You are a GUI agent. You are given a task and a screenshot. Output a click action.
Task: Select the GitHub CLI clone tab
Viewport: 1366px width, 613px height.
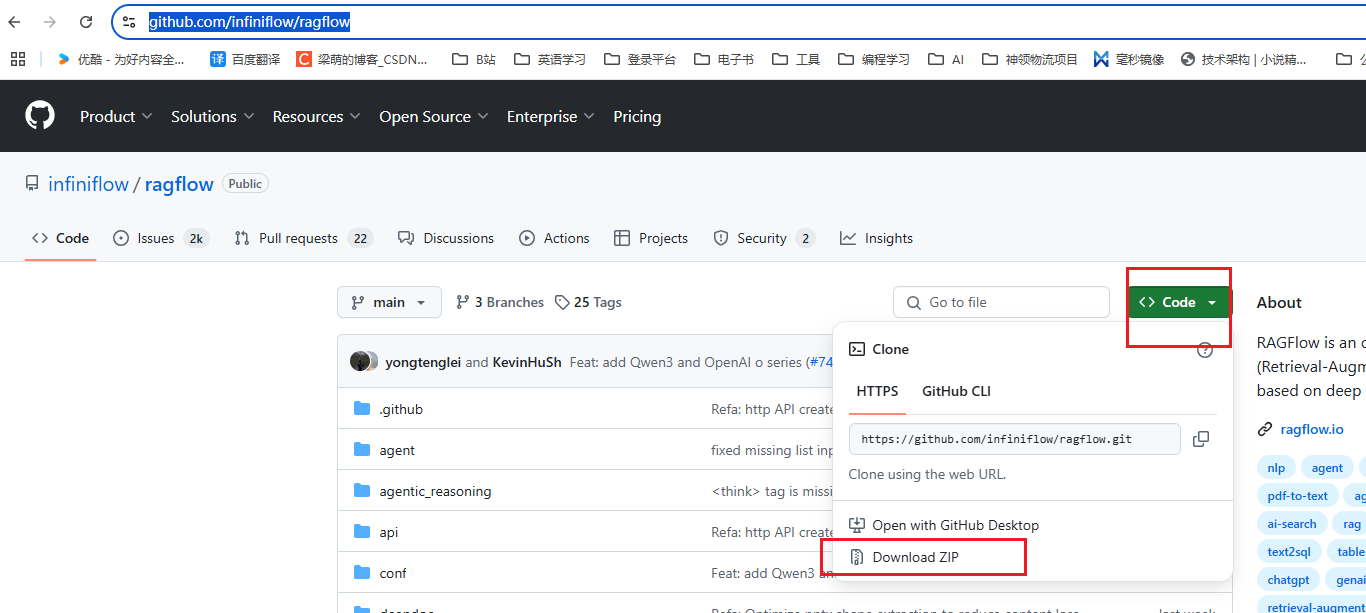956,391
